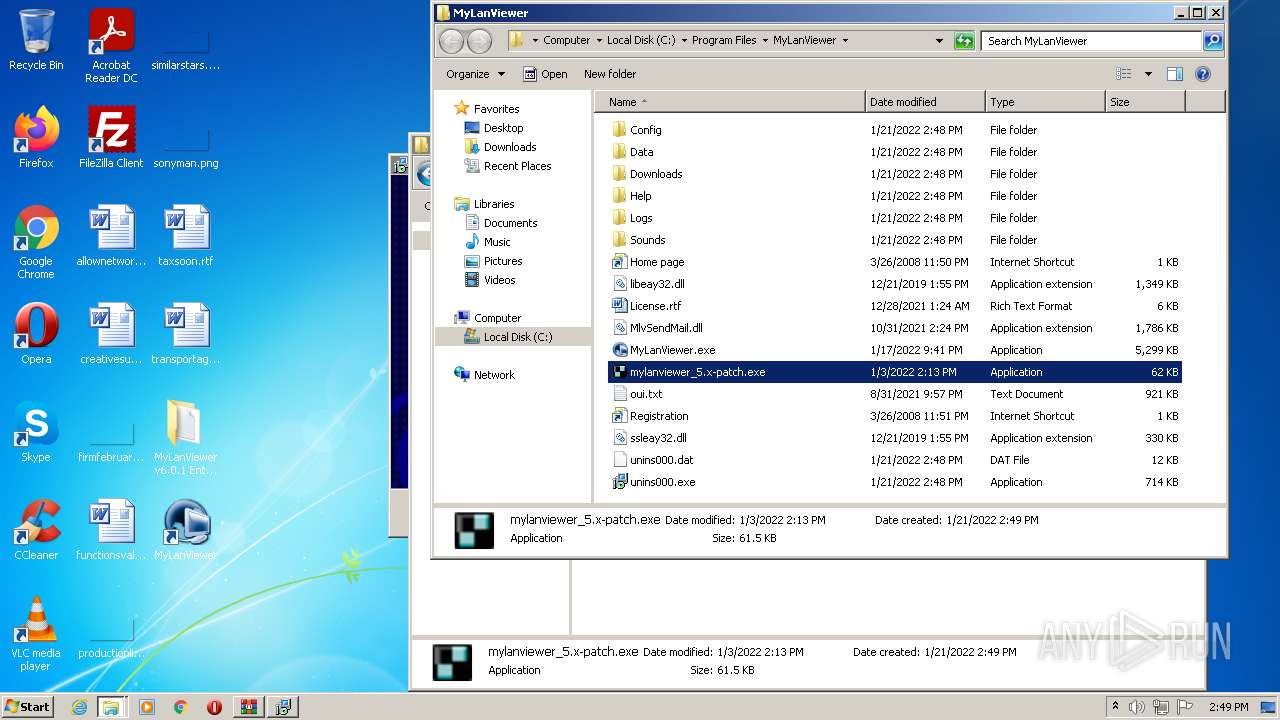Click the volume icon in system tray
The width and height of the screenshot is (1280, 720).
(x=1137, y=707)
